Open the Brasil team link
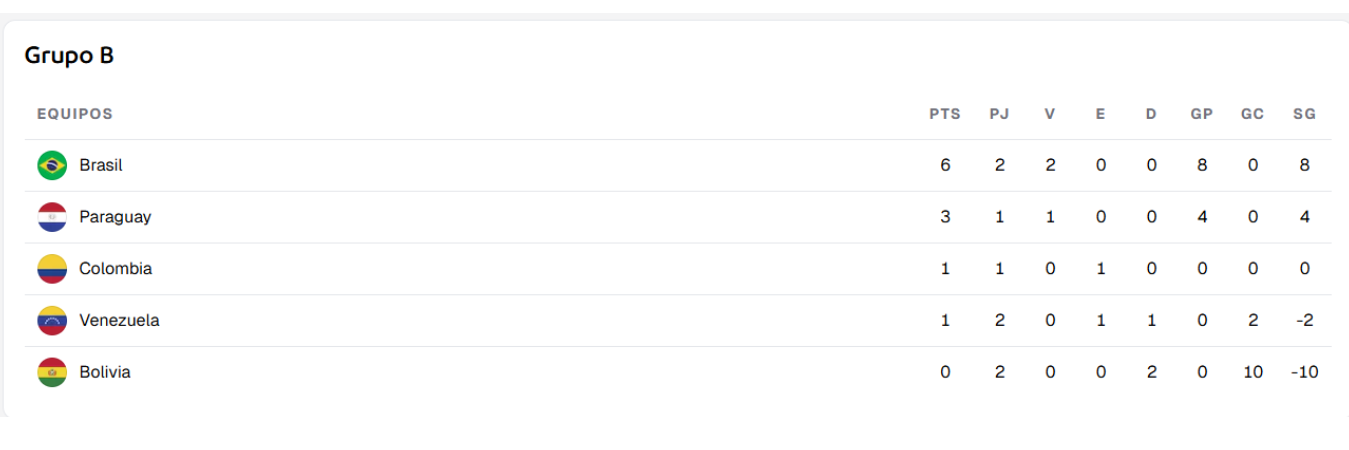Screen dimensions: 1349x450 [101, 165]
